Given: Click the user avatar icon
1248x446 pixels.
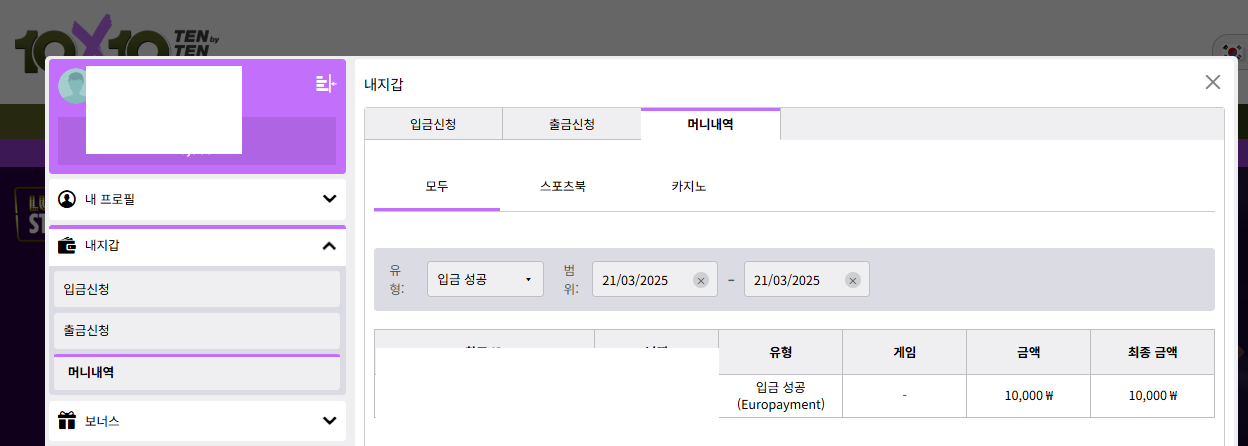Looking at the screenshot, I should tap(72, 87).
